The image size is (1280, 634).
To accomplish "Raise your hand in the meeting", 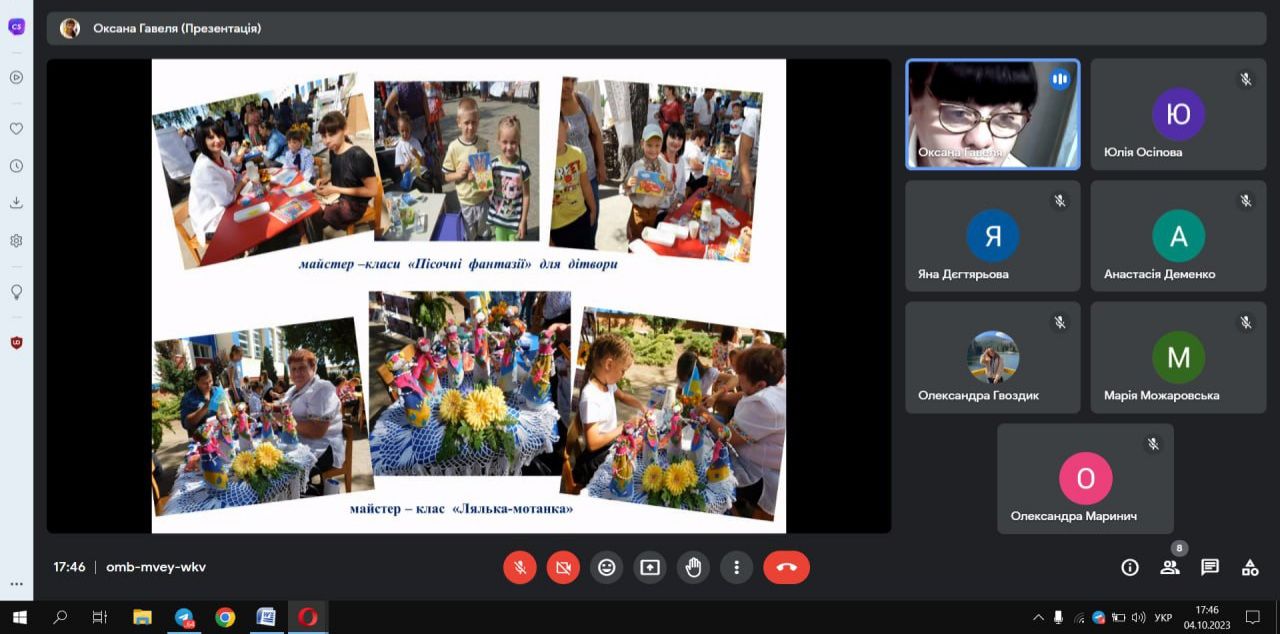I will [x=694, y=567].
